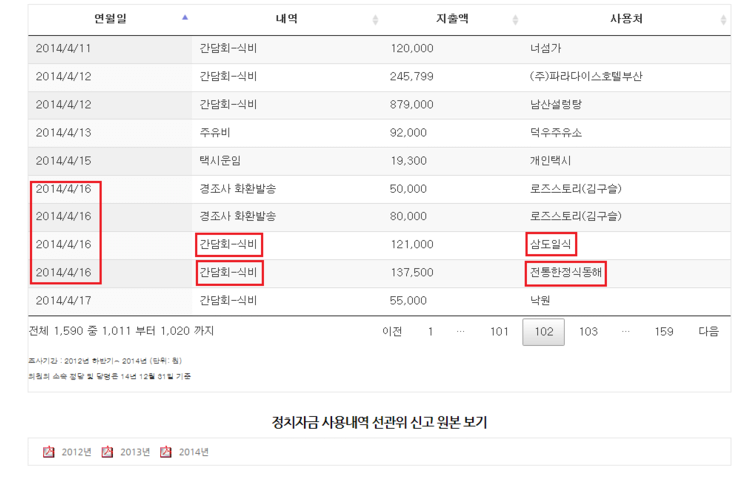Click the 2012년 report link text
Screen dimensions: 732x488
tap(76, 452)
